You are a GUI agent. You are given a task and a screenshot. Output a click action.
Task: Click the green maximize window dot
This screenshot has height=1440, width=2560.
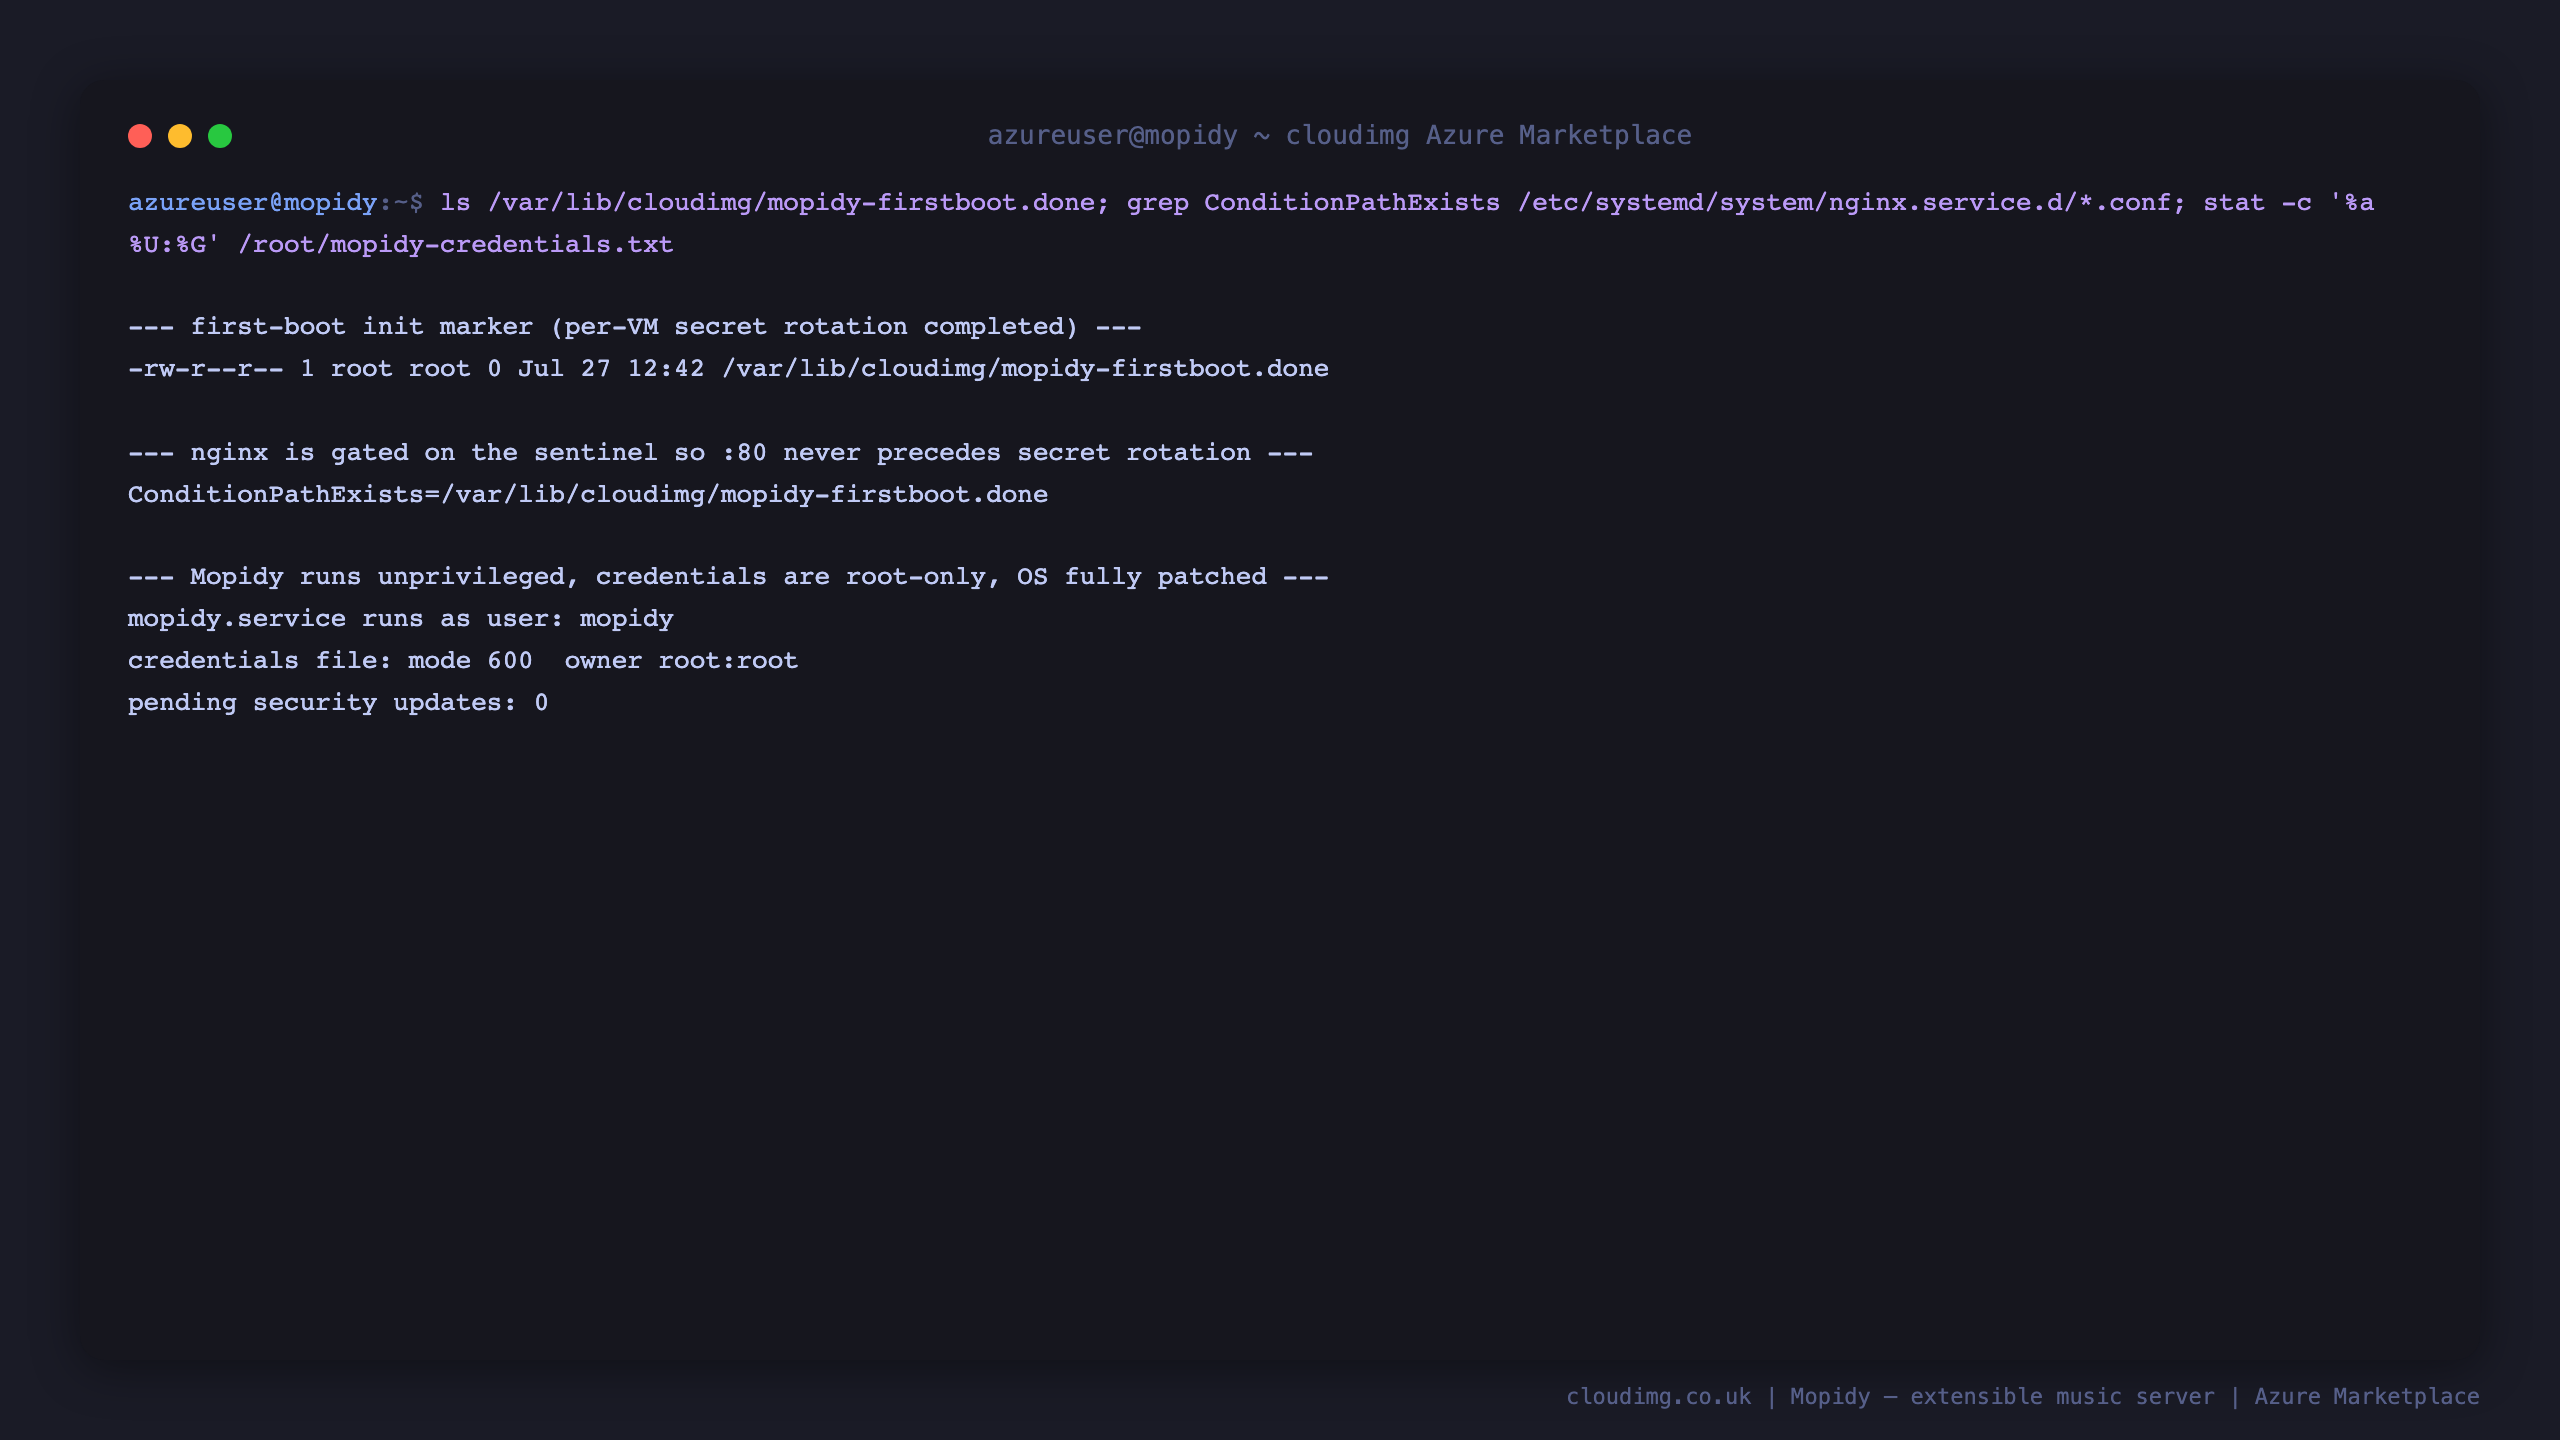click(220, 136)
